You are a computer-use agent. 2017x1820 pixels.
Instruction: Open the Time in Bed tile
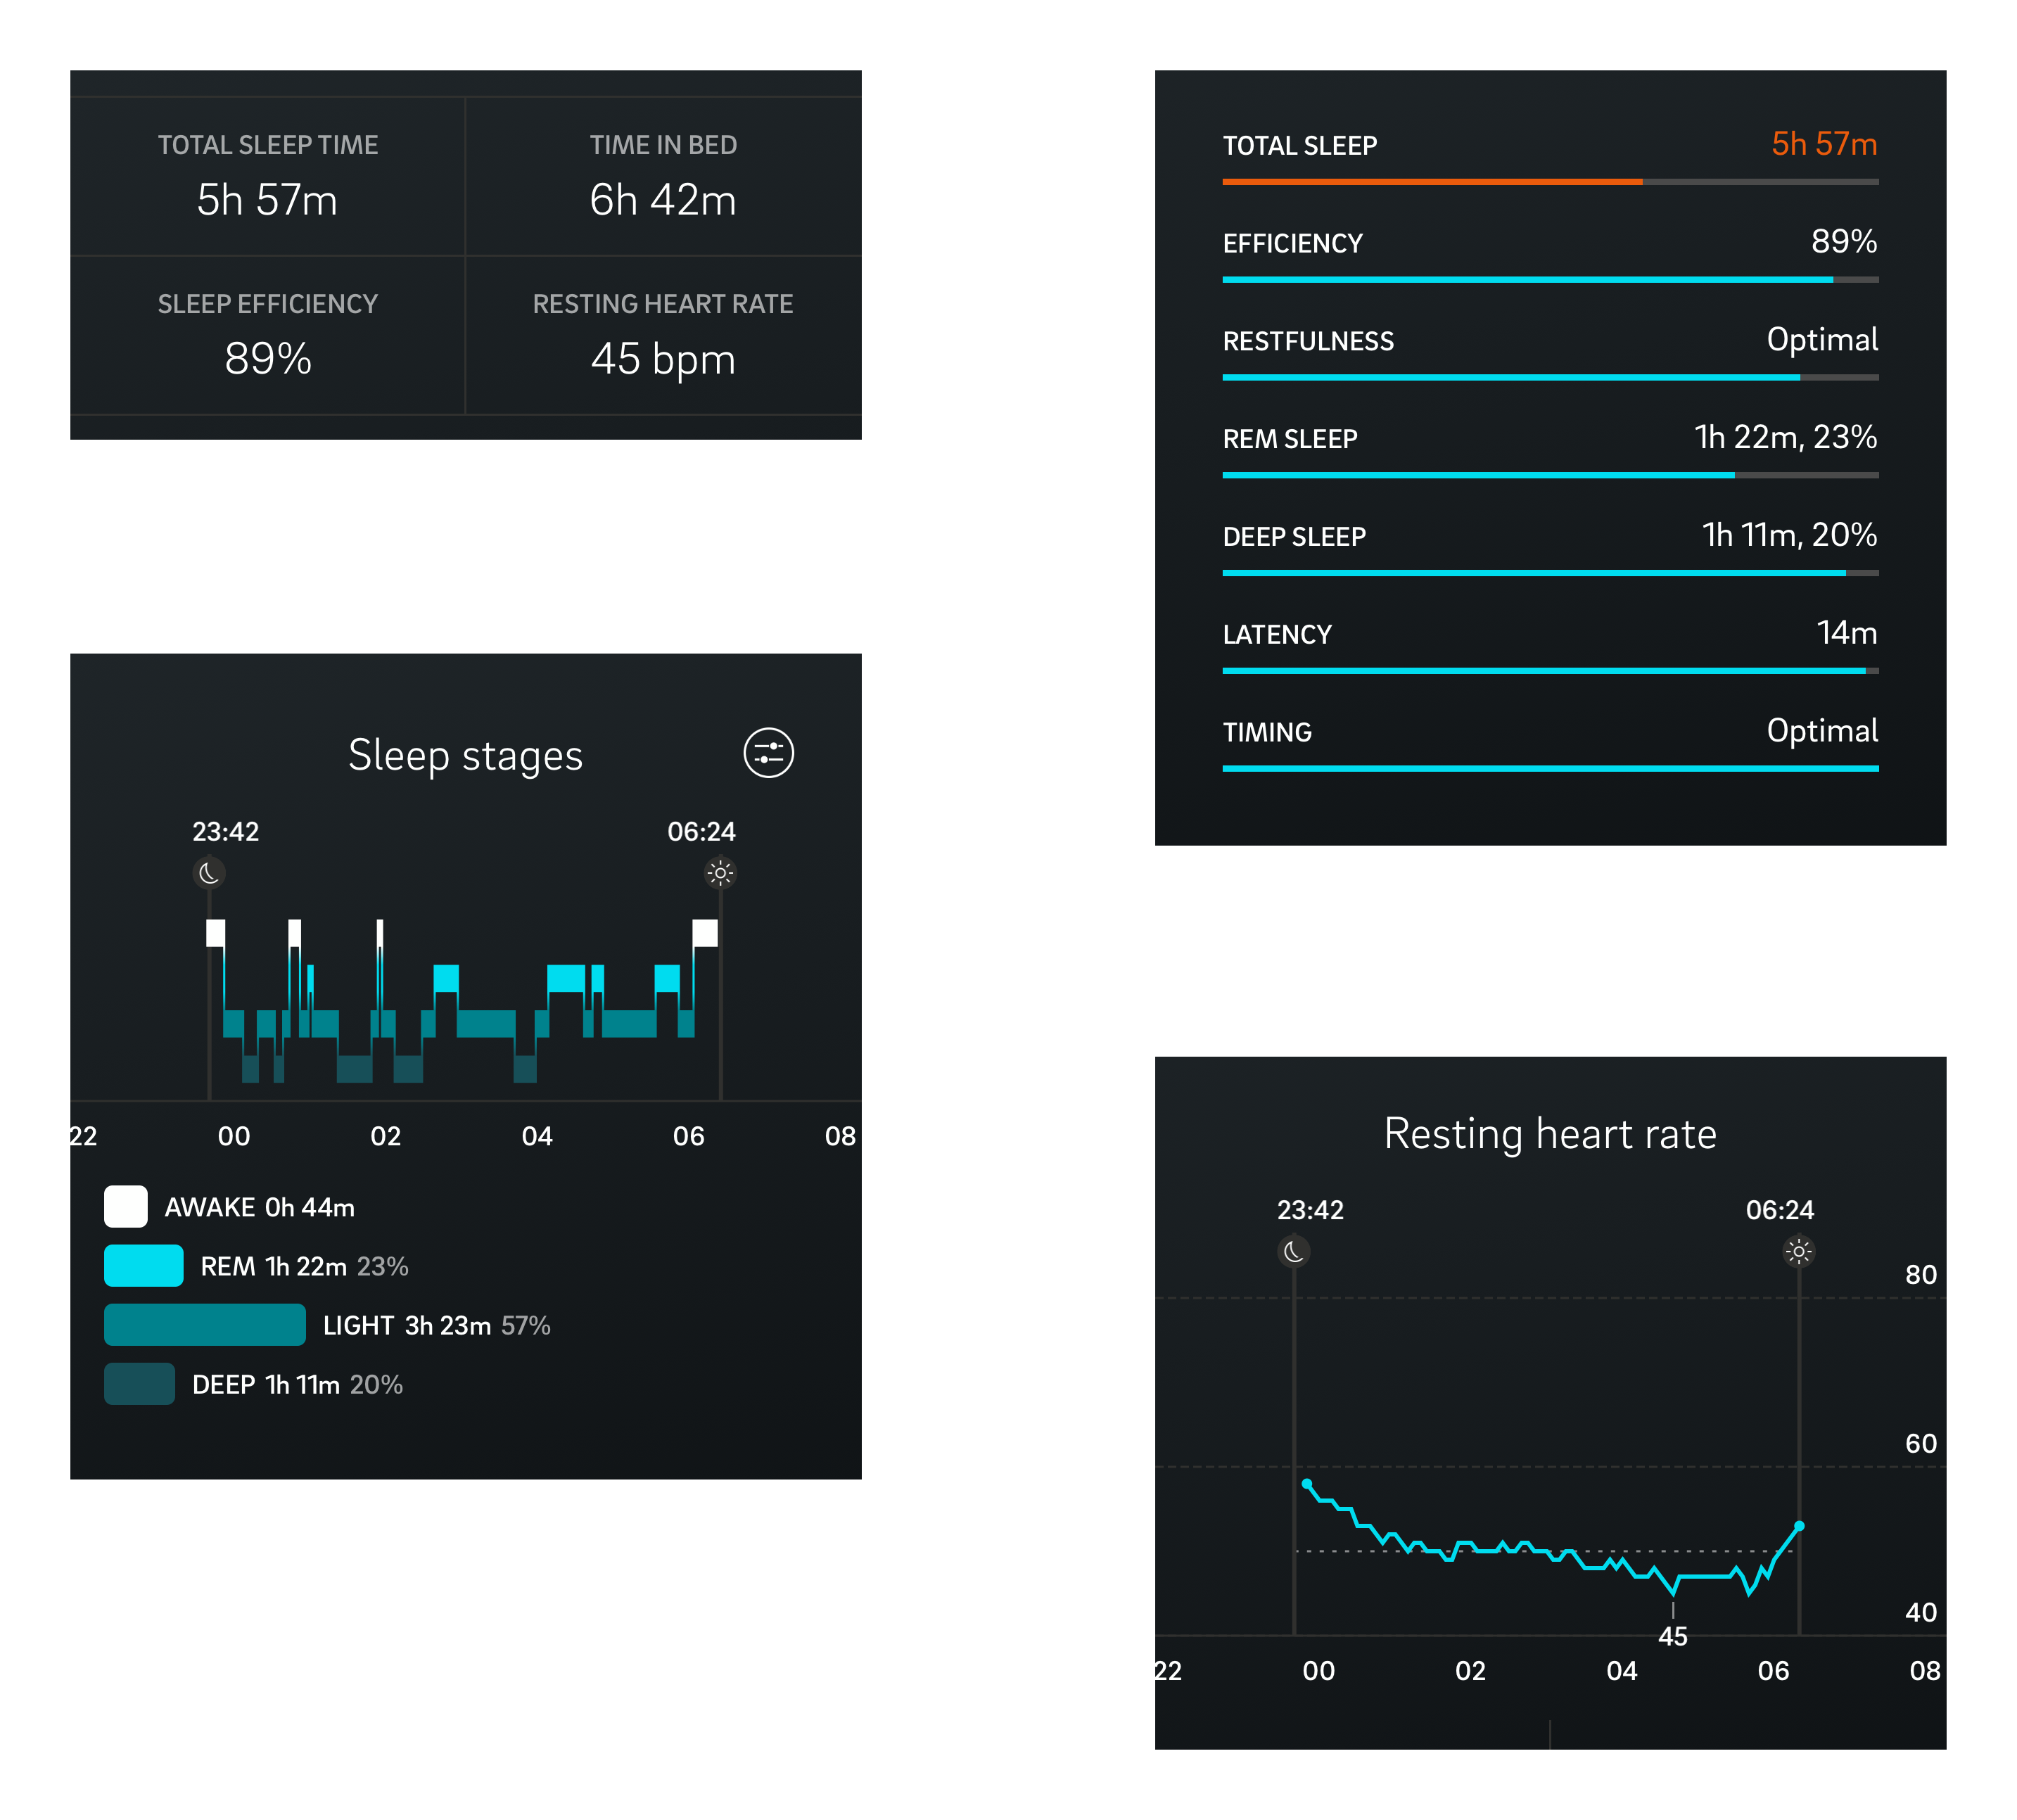pyautogui.click(x=663, y=176)
